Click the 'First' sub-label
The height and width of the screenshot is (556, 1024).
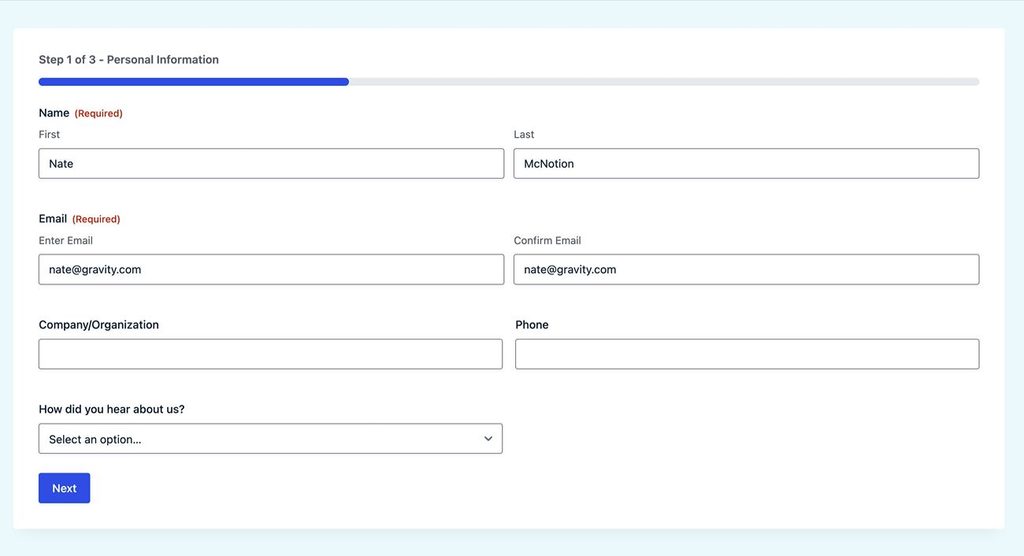tap(49, 134)
